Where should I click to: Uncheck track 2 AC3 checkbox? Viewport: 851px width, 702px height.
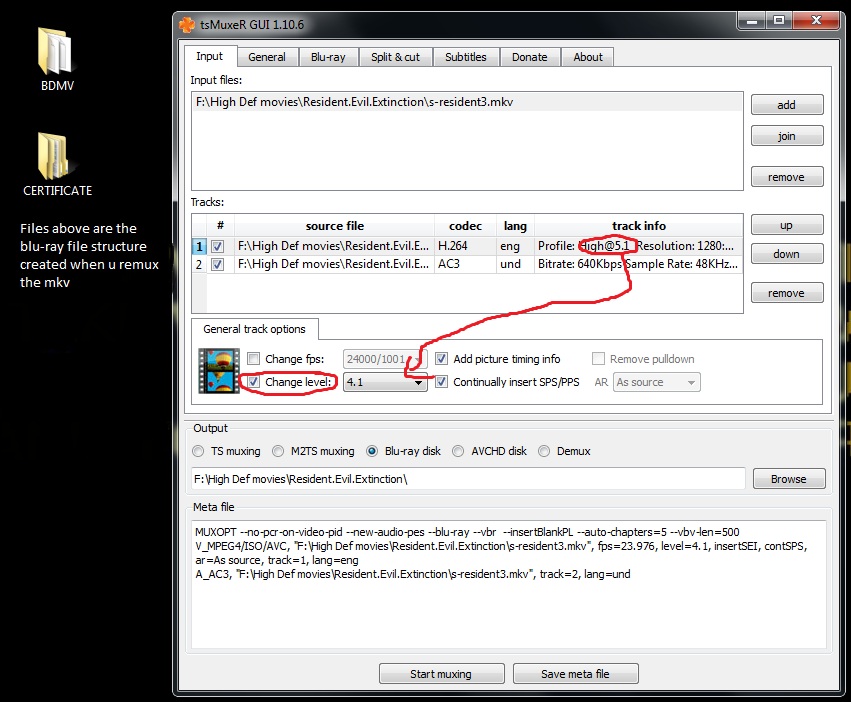point(218,264)
